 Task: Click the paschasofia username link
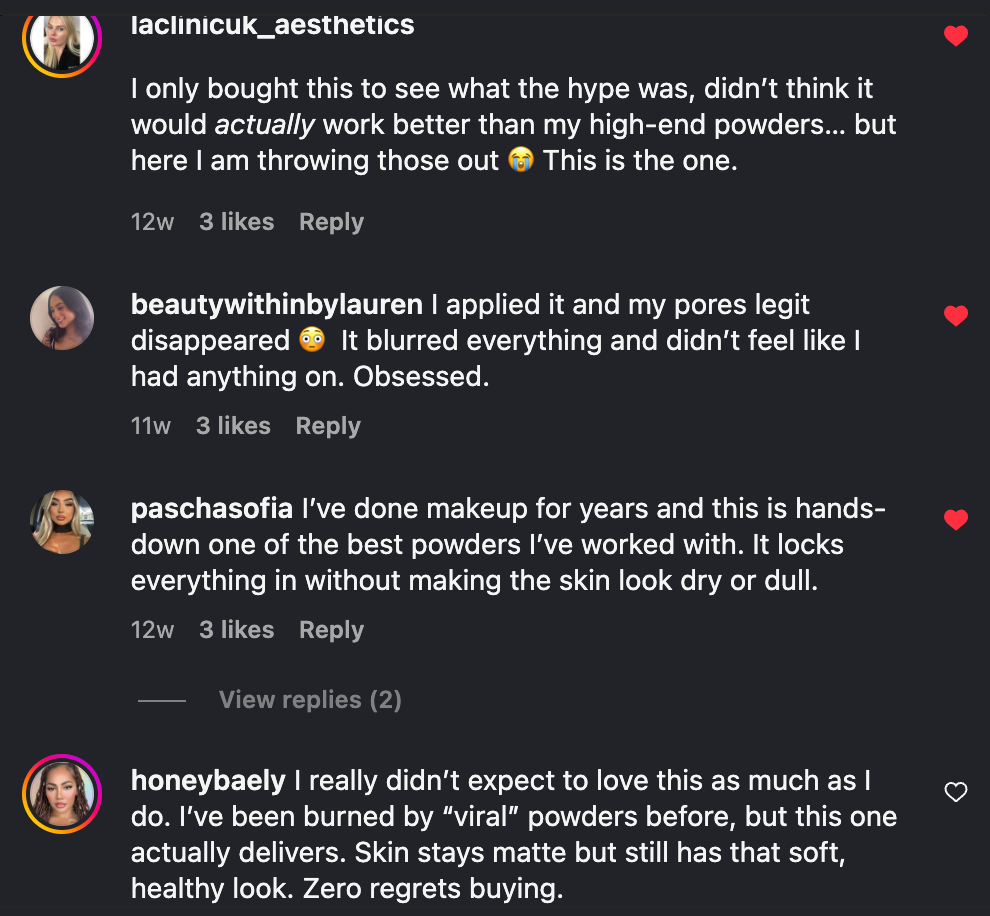click(x=213, y=508)
